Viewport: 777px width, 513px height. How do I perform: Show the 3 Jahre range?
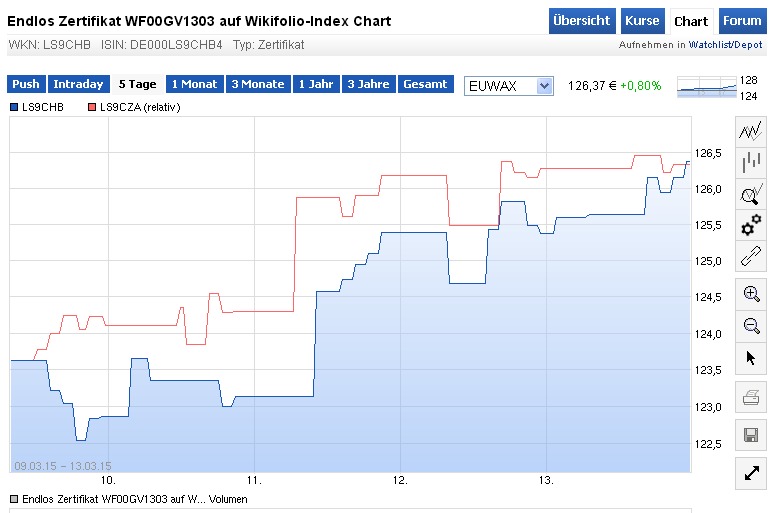(369, 84)
